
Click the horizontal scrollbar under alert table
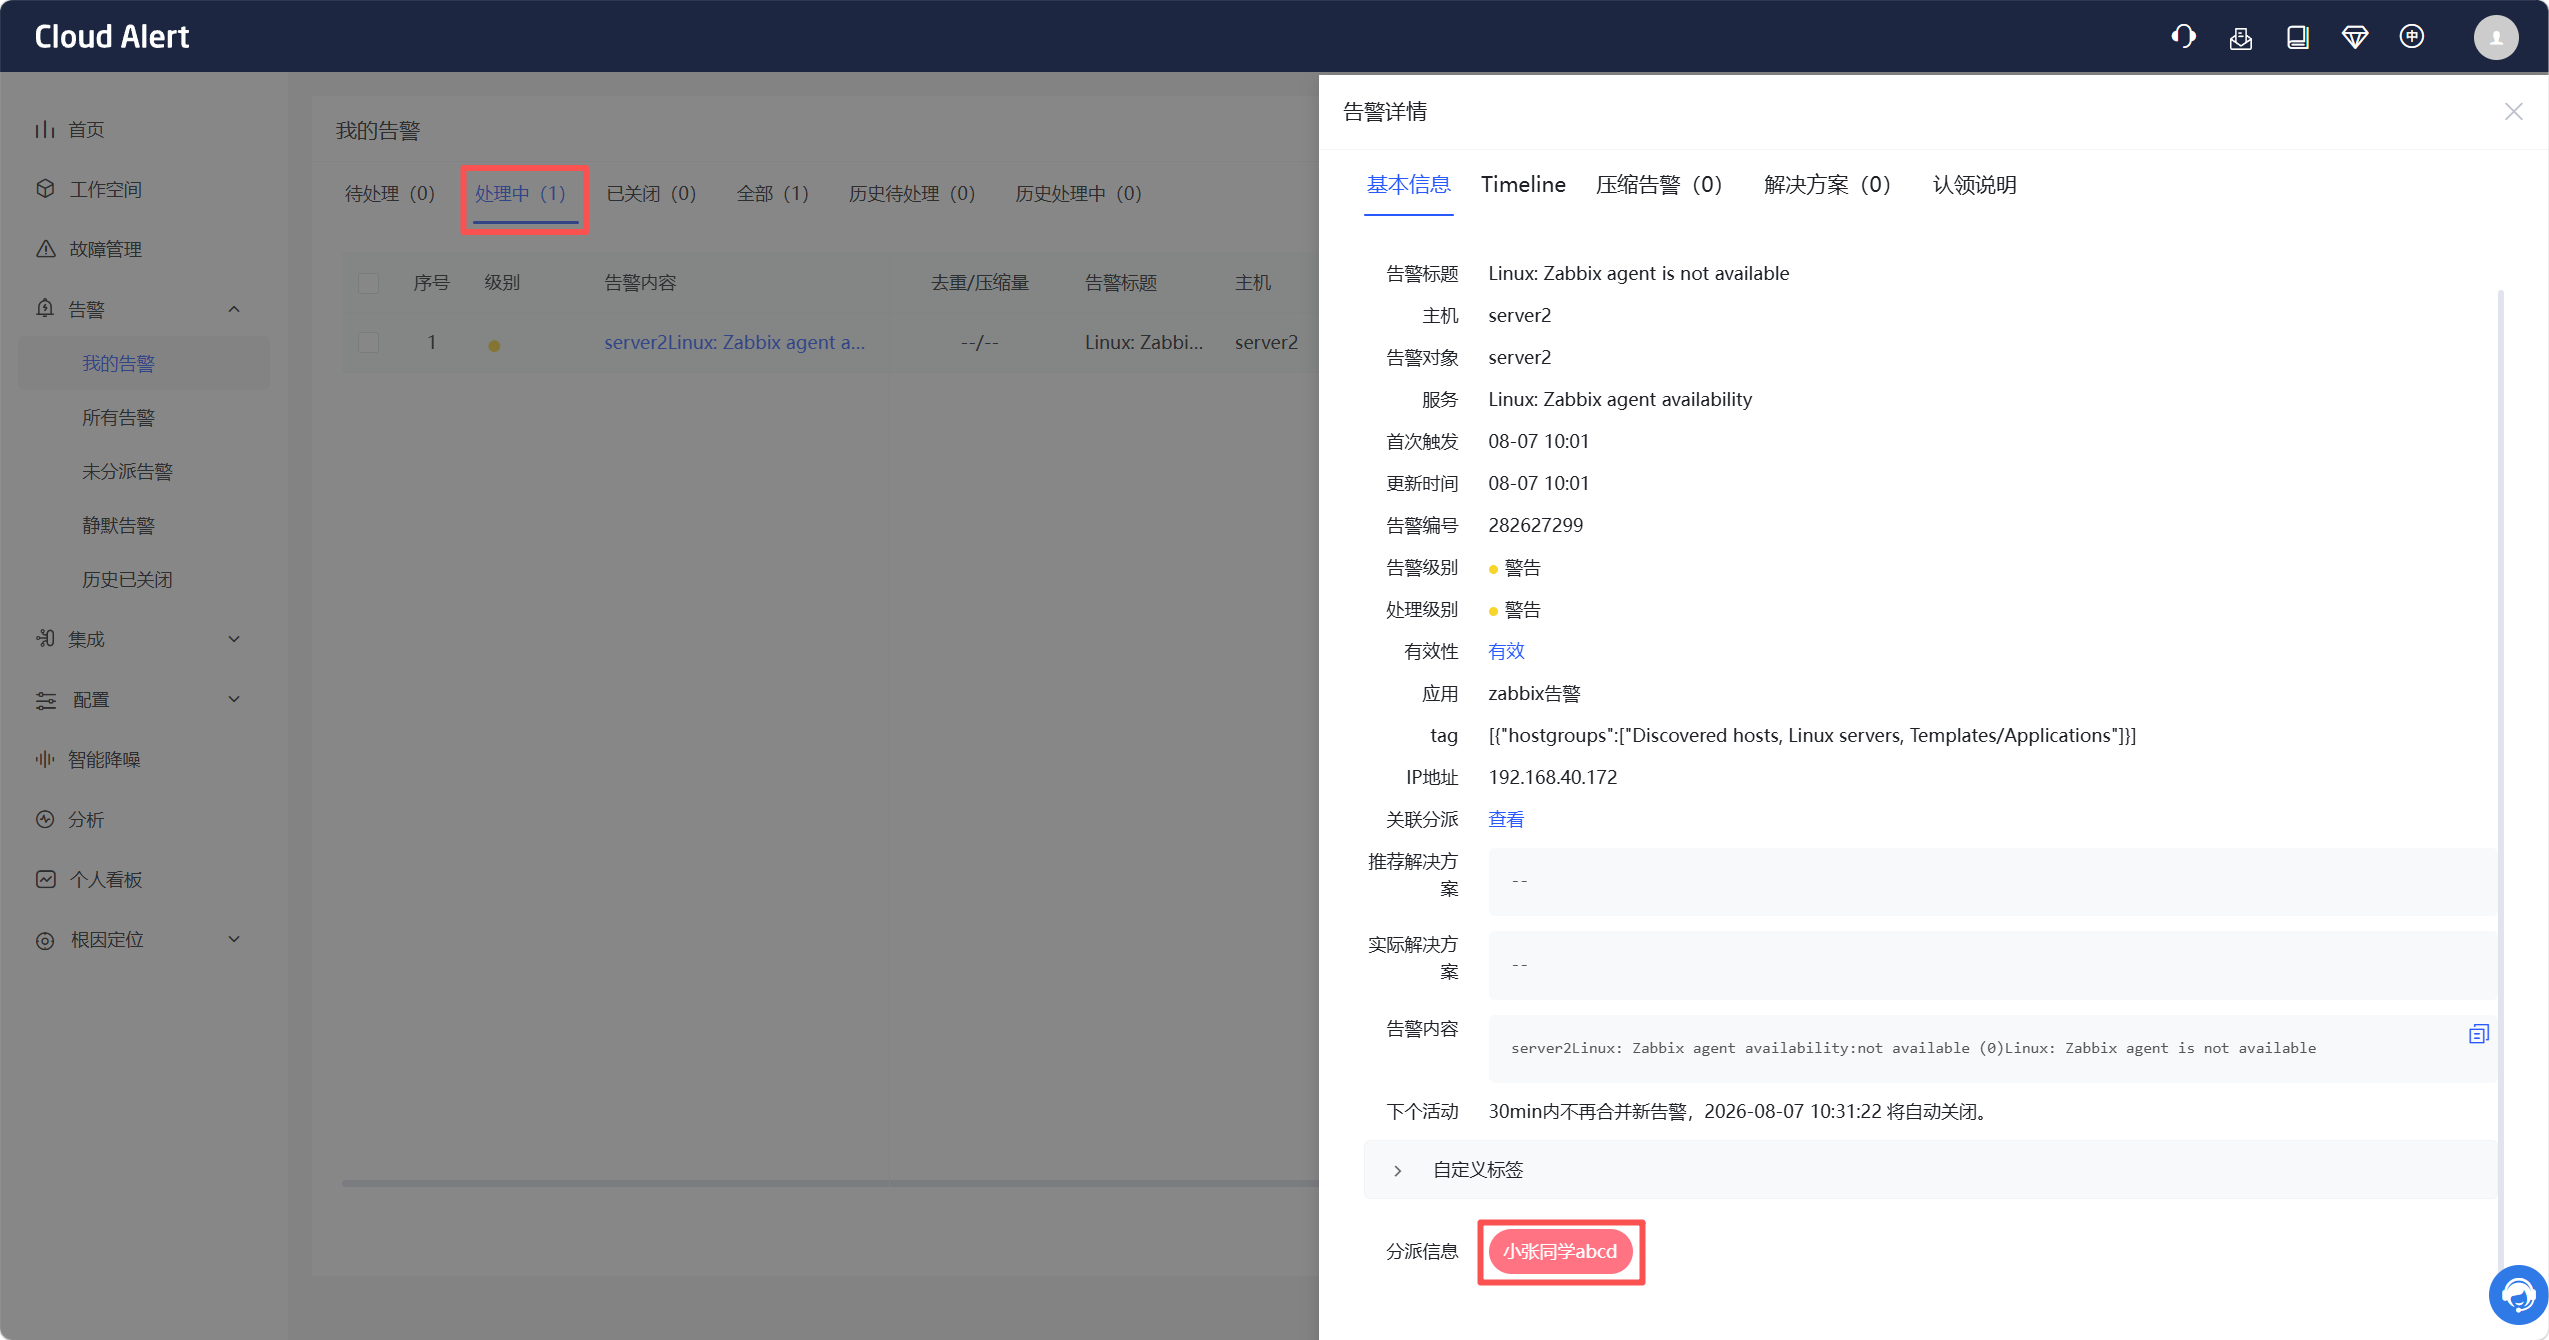(x=830, y=1183)
